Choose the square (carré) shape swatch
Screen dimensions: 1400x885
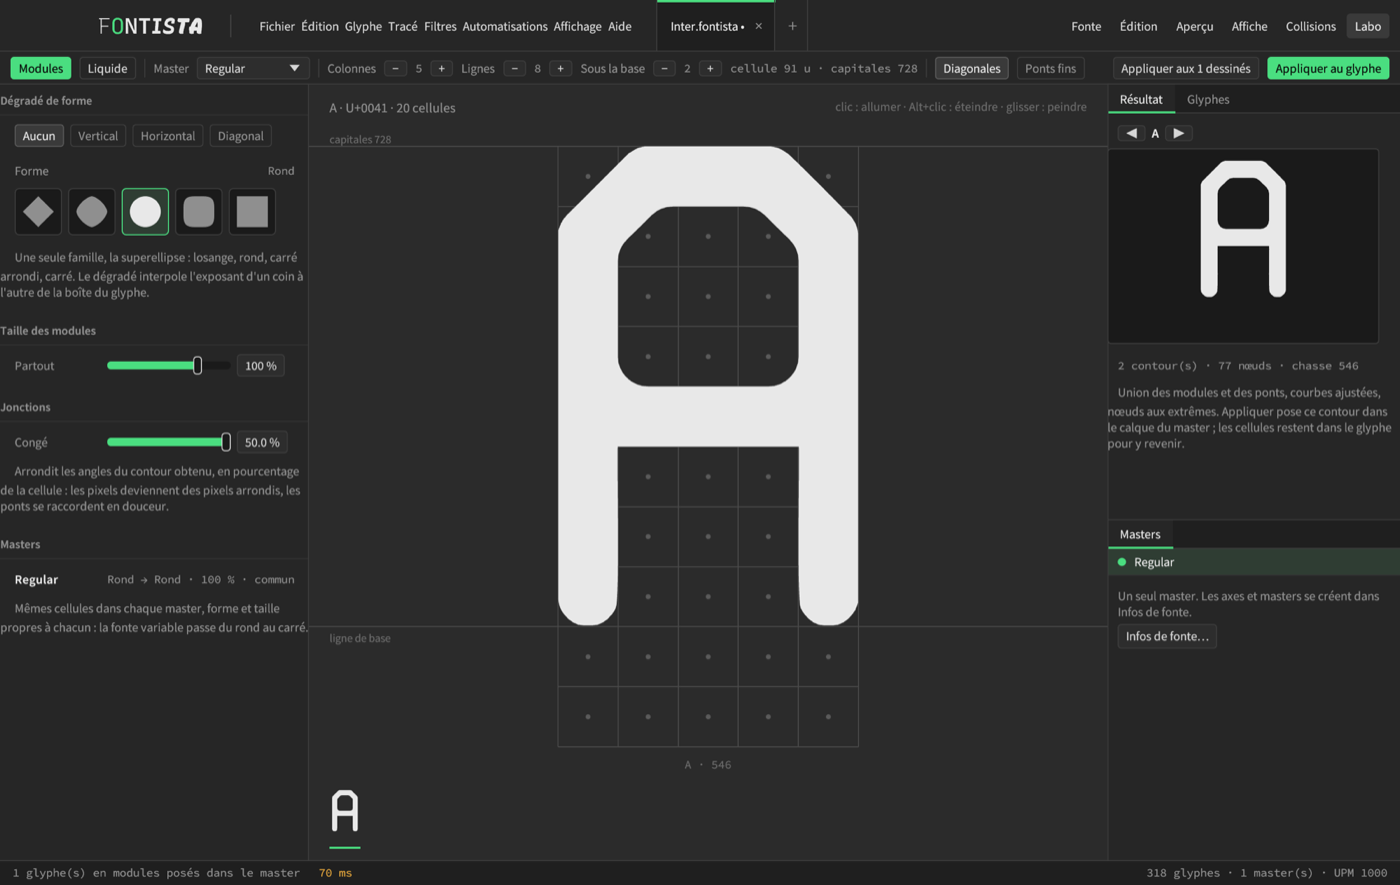click(252, 211)
